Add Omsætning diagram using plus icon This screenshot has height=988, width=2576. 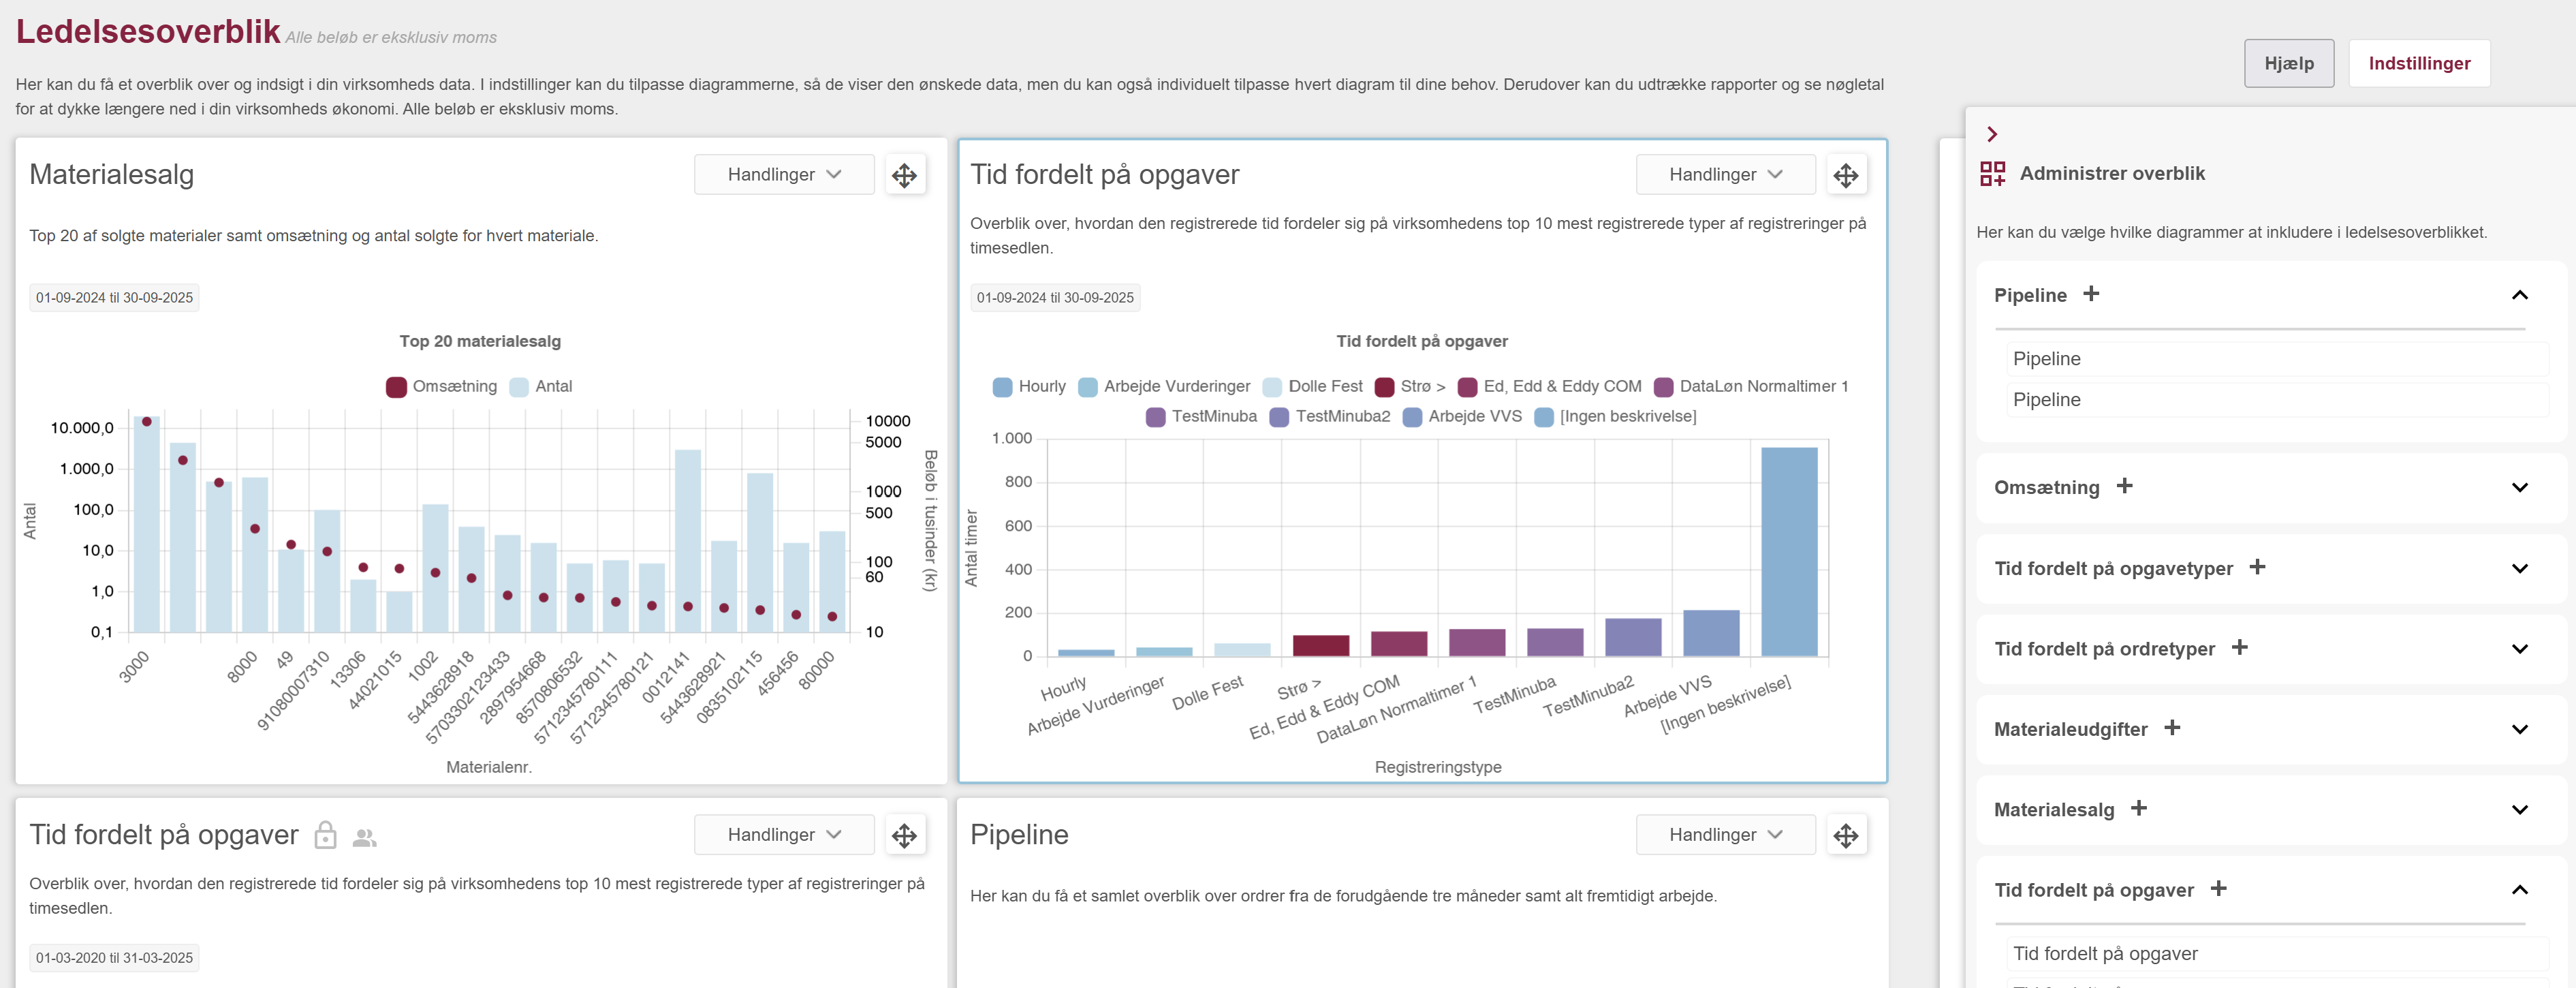tap(2124, 486)
